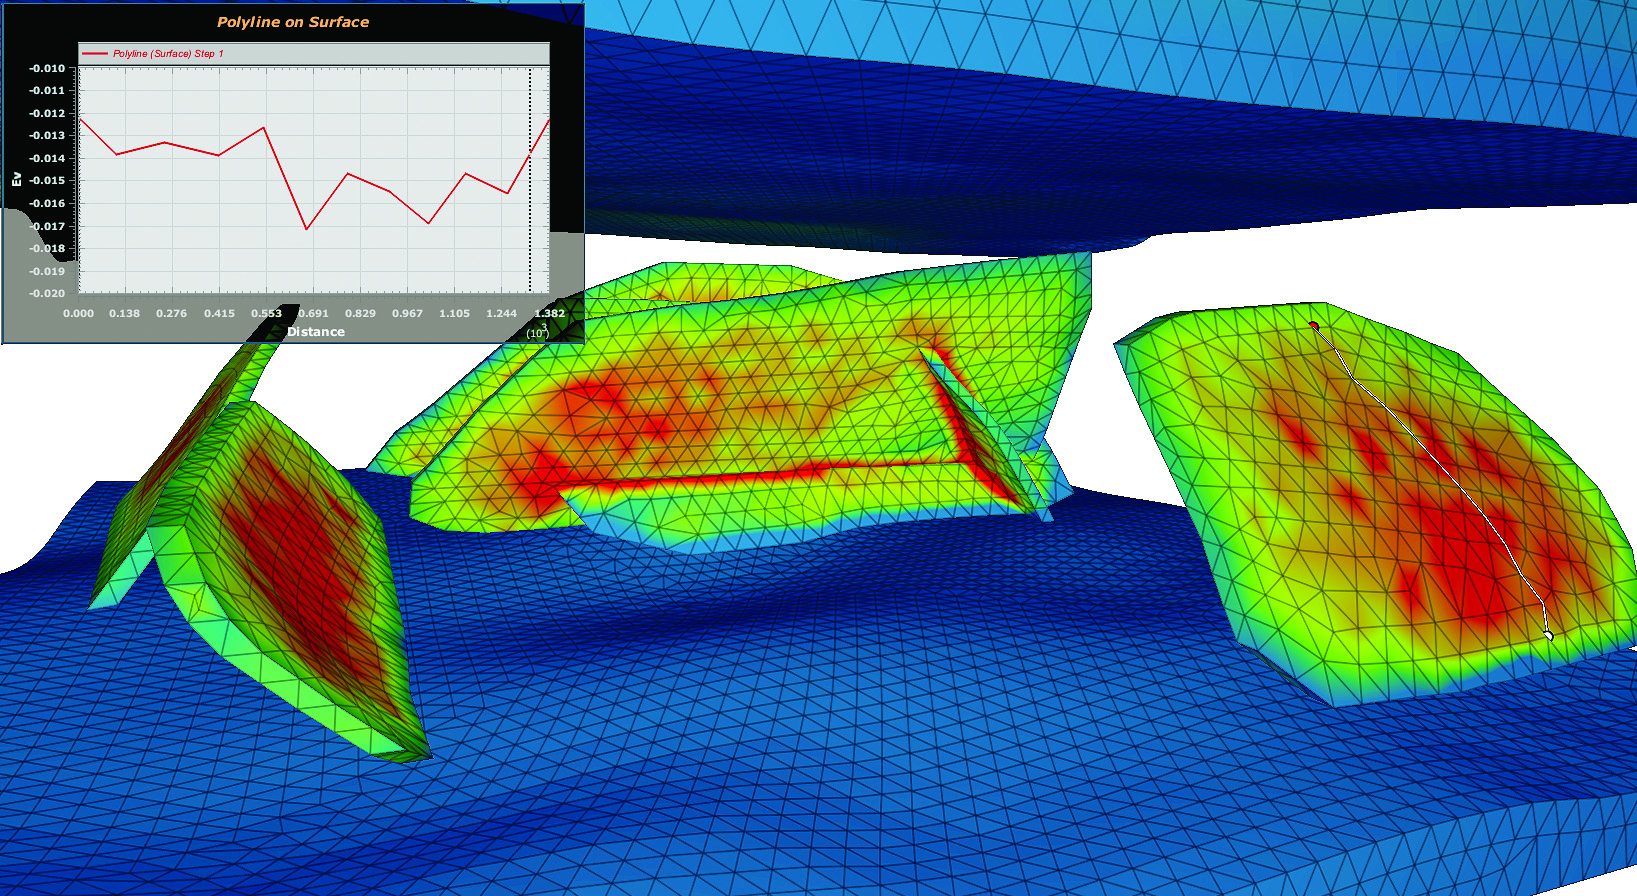This screenshot has width=1637, height=896.
Task: Select the dotted vertical cursor line in plot
Action: pyautogui.click(x=530, y=180)
